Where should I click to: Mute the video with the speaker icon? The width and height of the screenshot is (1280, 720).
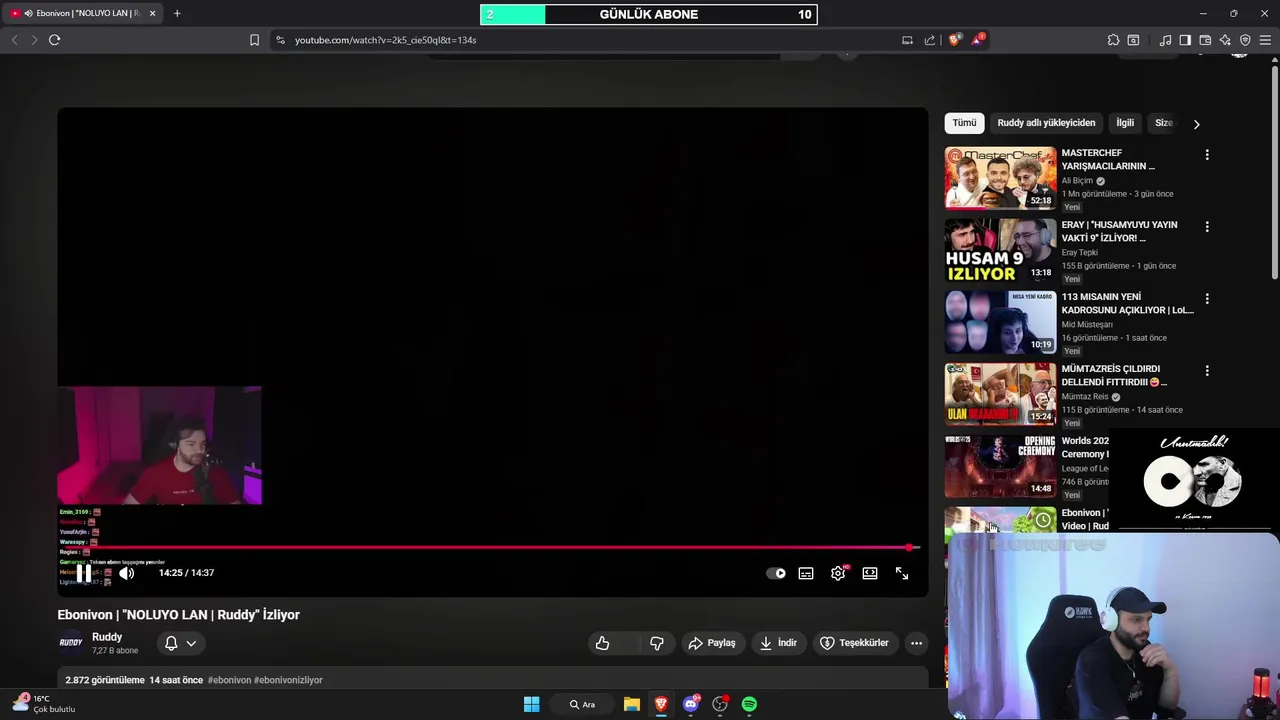pos(126,573)
